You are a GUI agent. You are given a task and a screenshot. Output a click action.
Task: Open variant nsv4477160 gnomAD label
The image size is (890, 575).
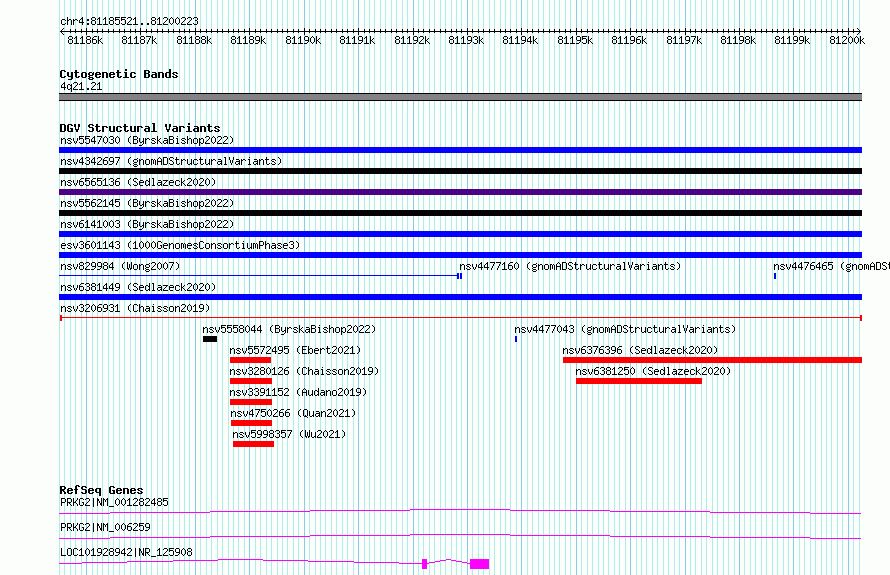tap(570, 266)
